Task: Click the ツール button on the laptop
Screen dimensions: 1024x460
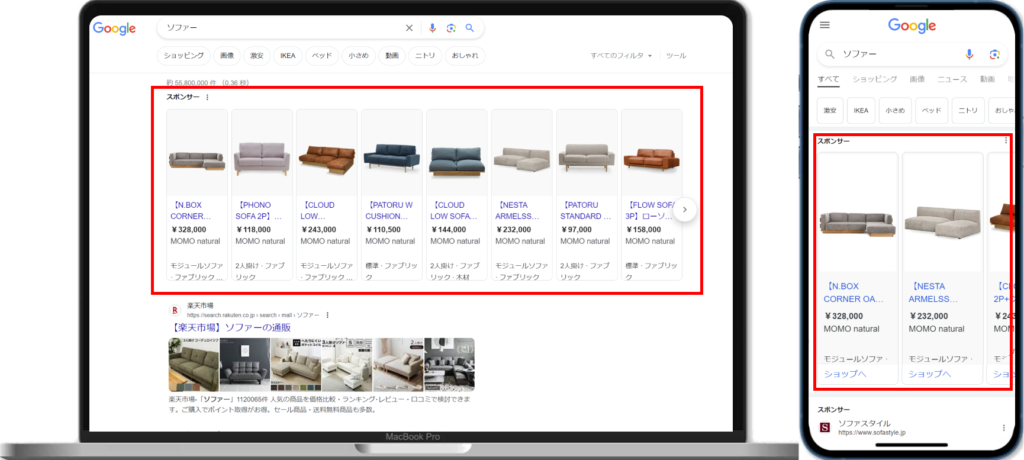Action: pos(676,56)
